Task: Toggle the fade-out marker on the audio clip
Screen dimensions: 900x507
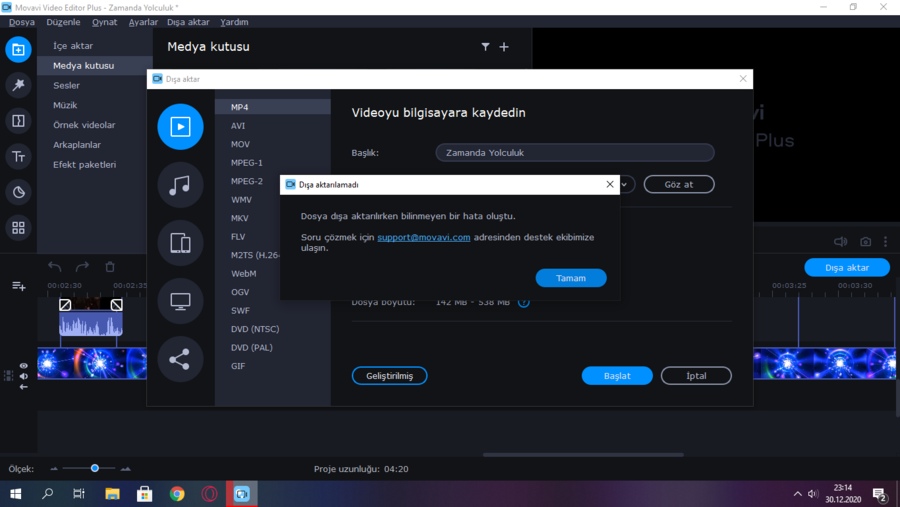Action: 117,305
